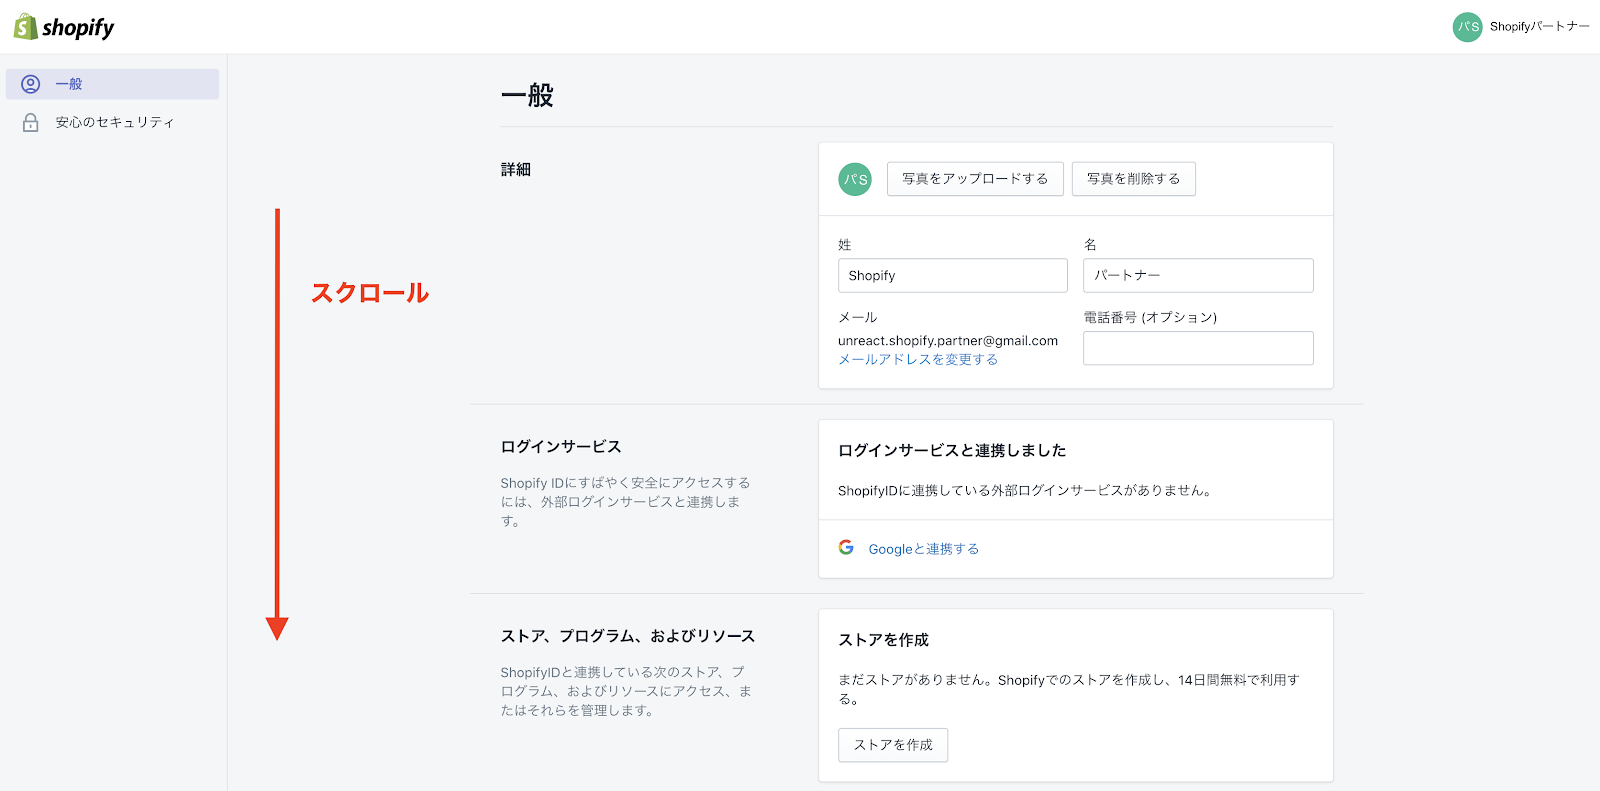Go to the 安心のセキュリティ sidebar item
The image size is (1600, 791).
[115, 122]
